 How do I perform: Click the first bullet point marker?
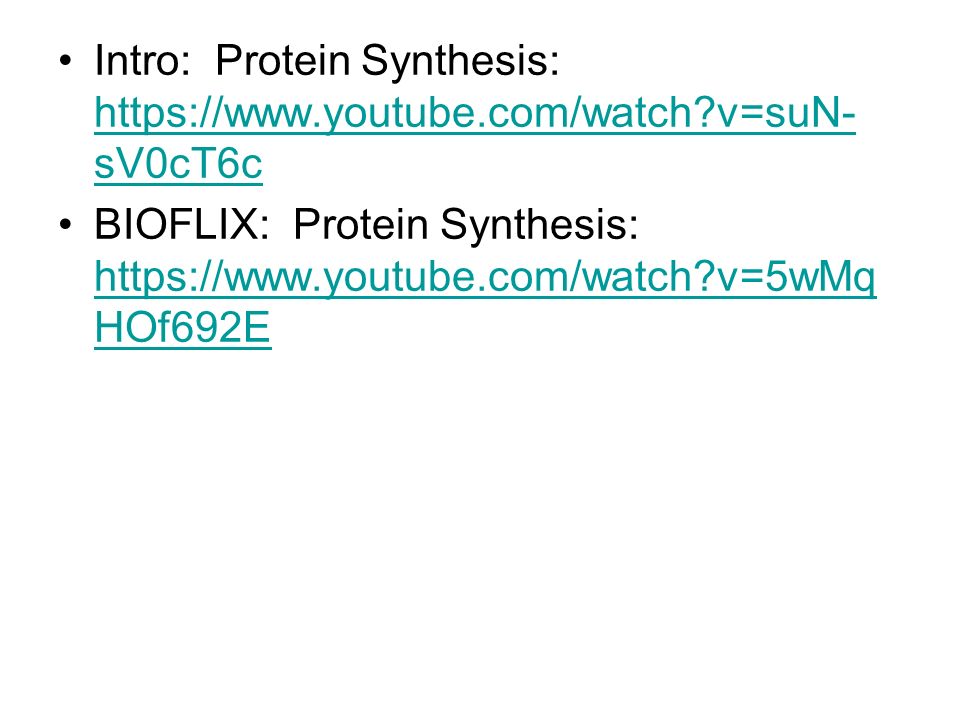pos(65,61)
